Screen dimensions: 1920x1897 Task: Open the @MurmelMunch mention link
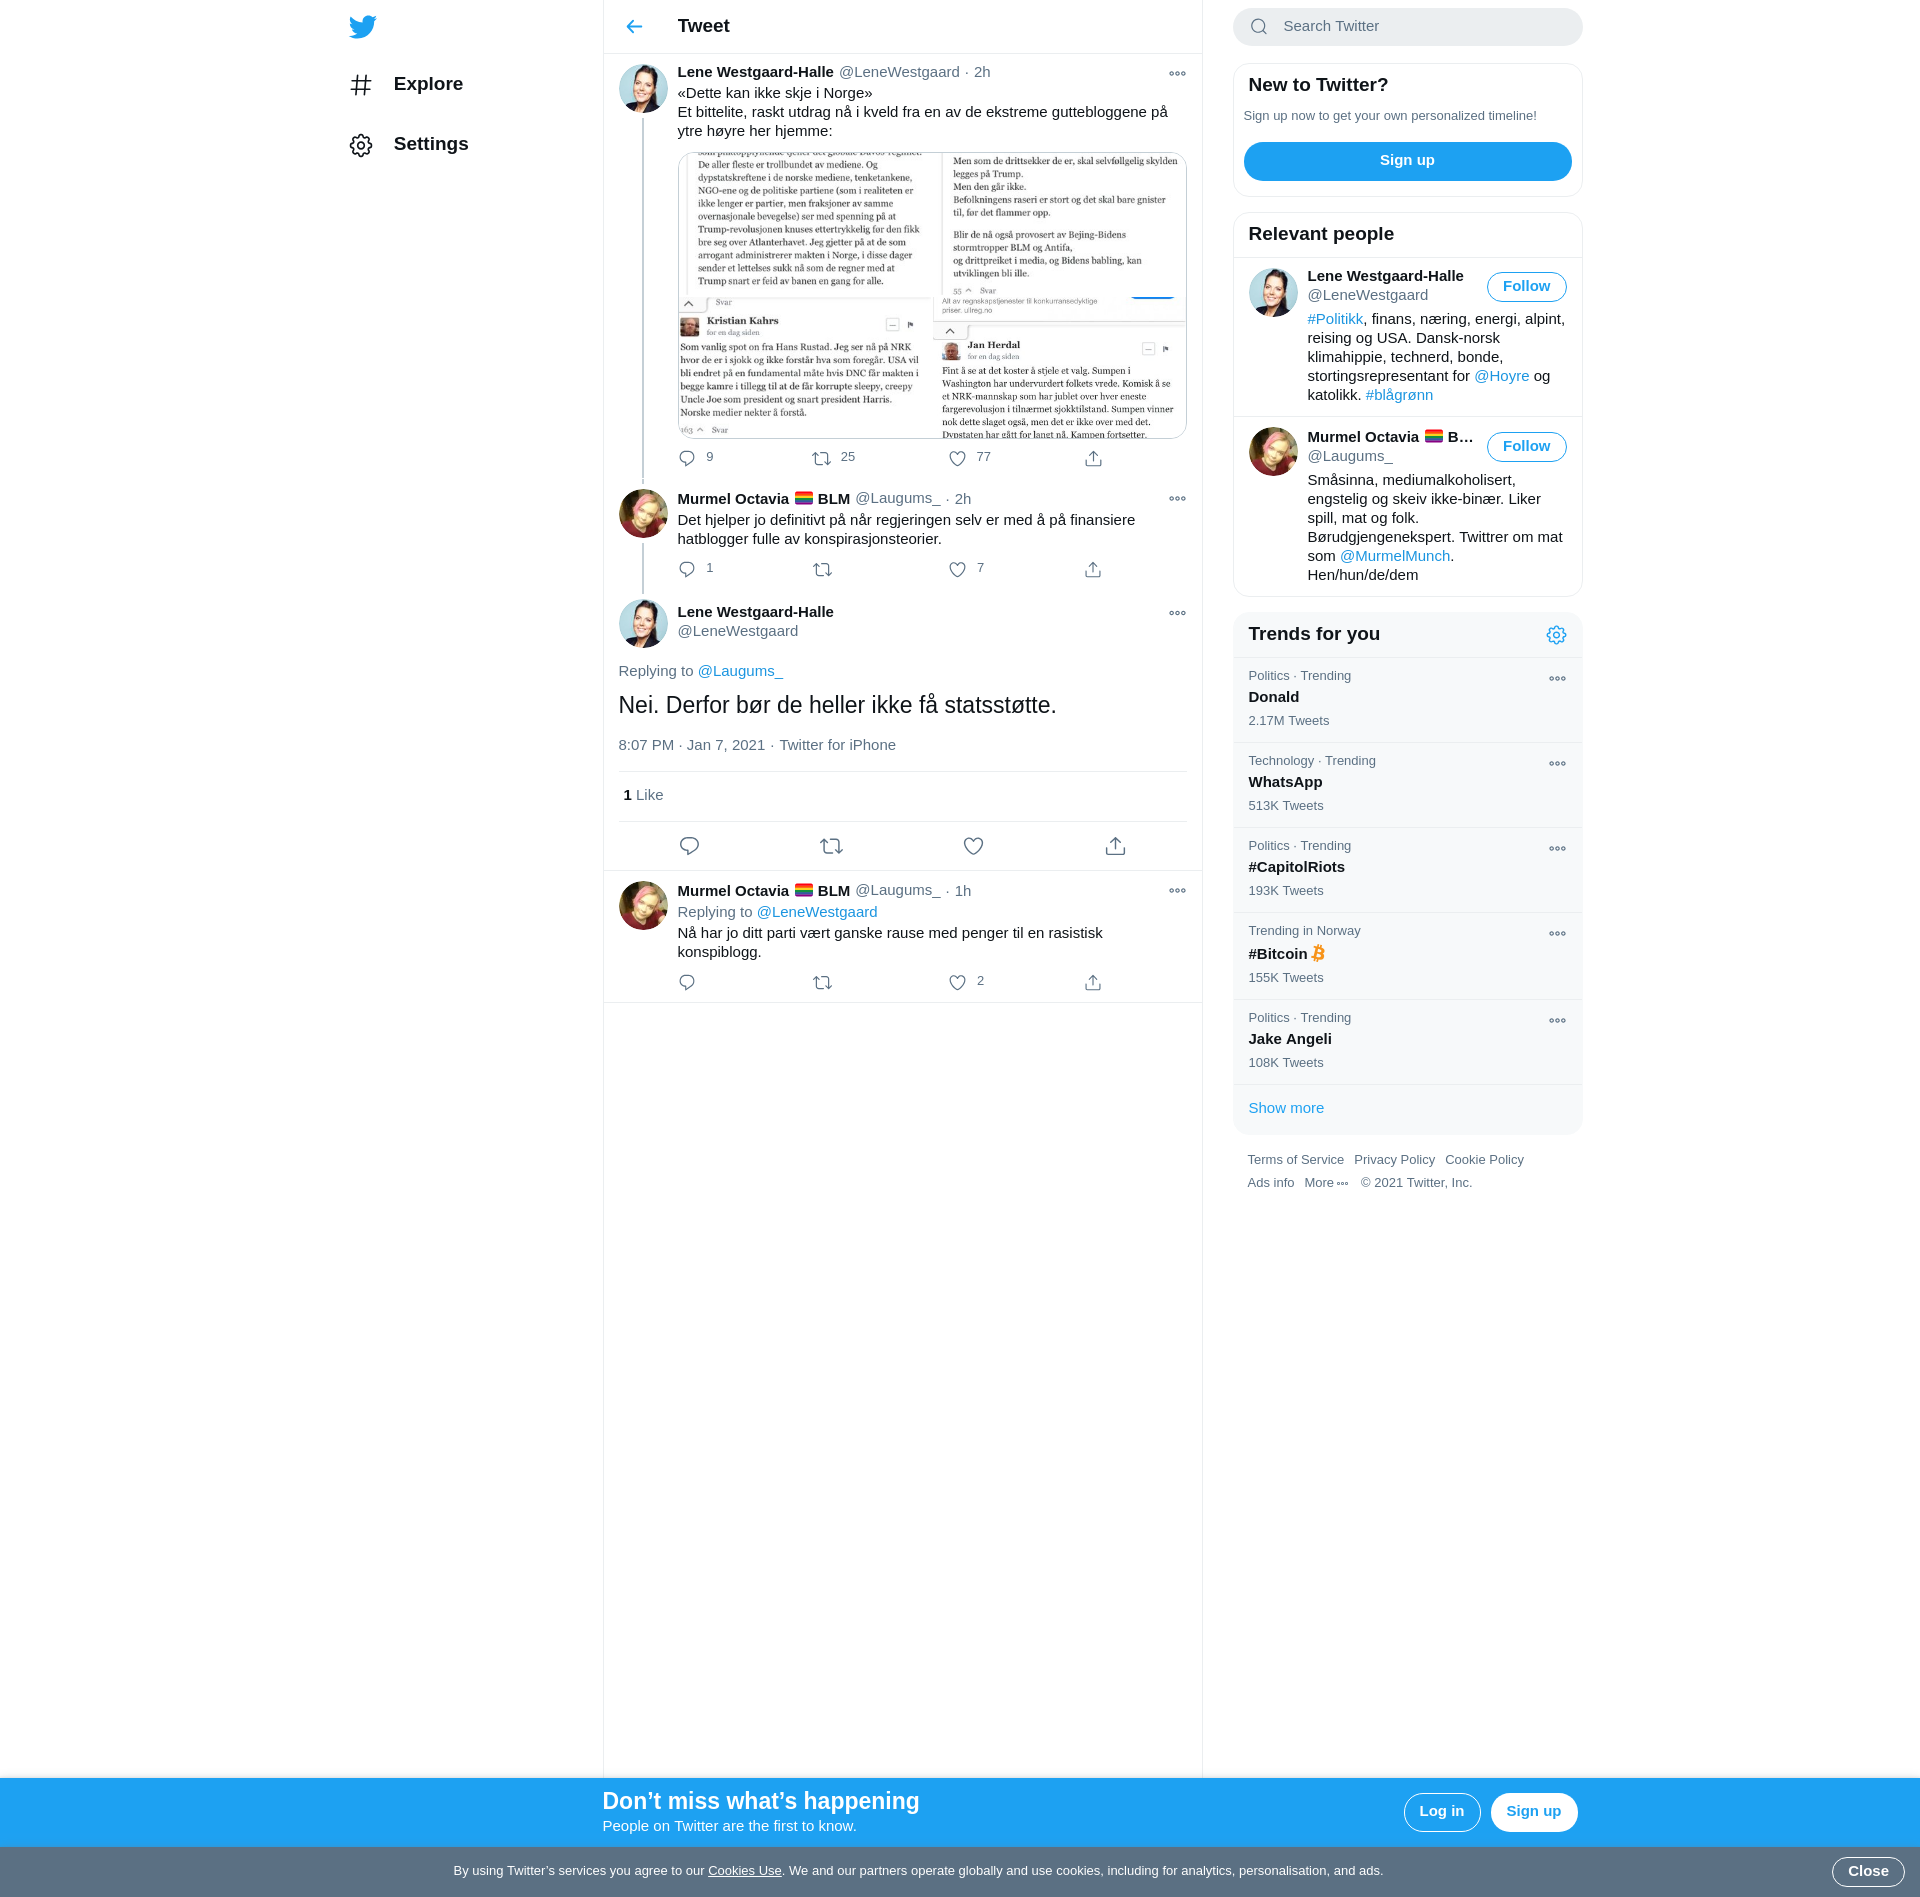pos(1394,556)
